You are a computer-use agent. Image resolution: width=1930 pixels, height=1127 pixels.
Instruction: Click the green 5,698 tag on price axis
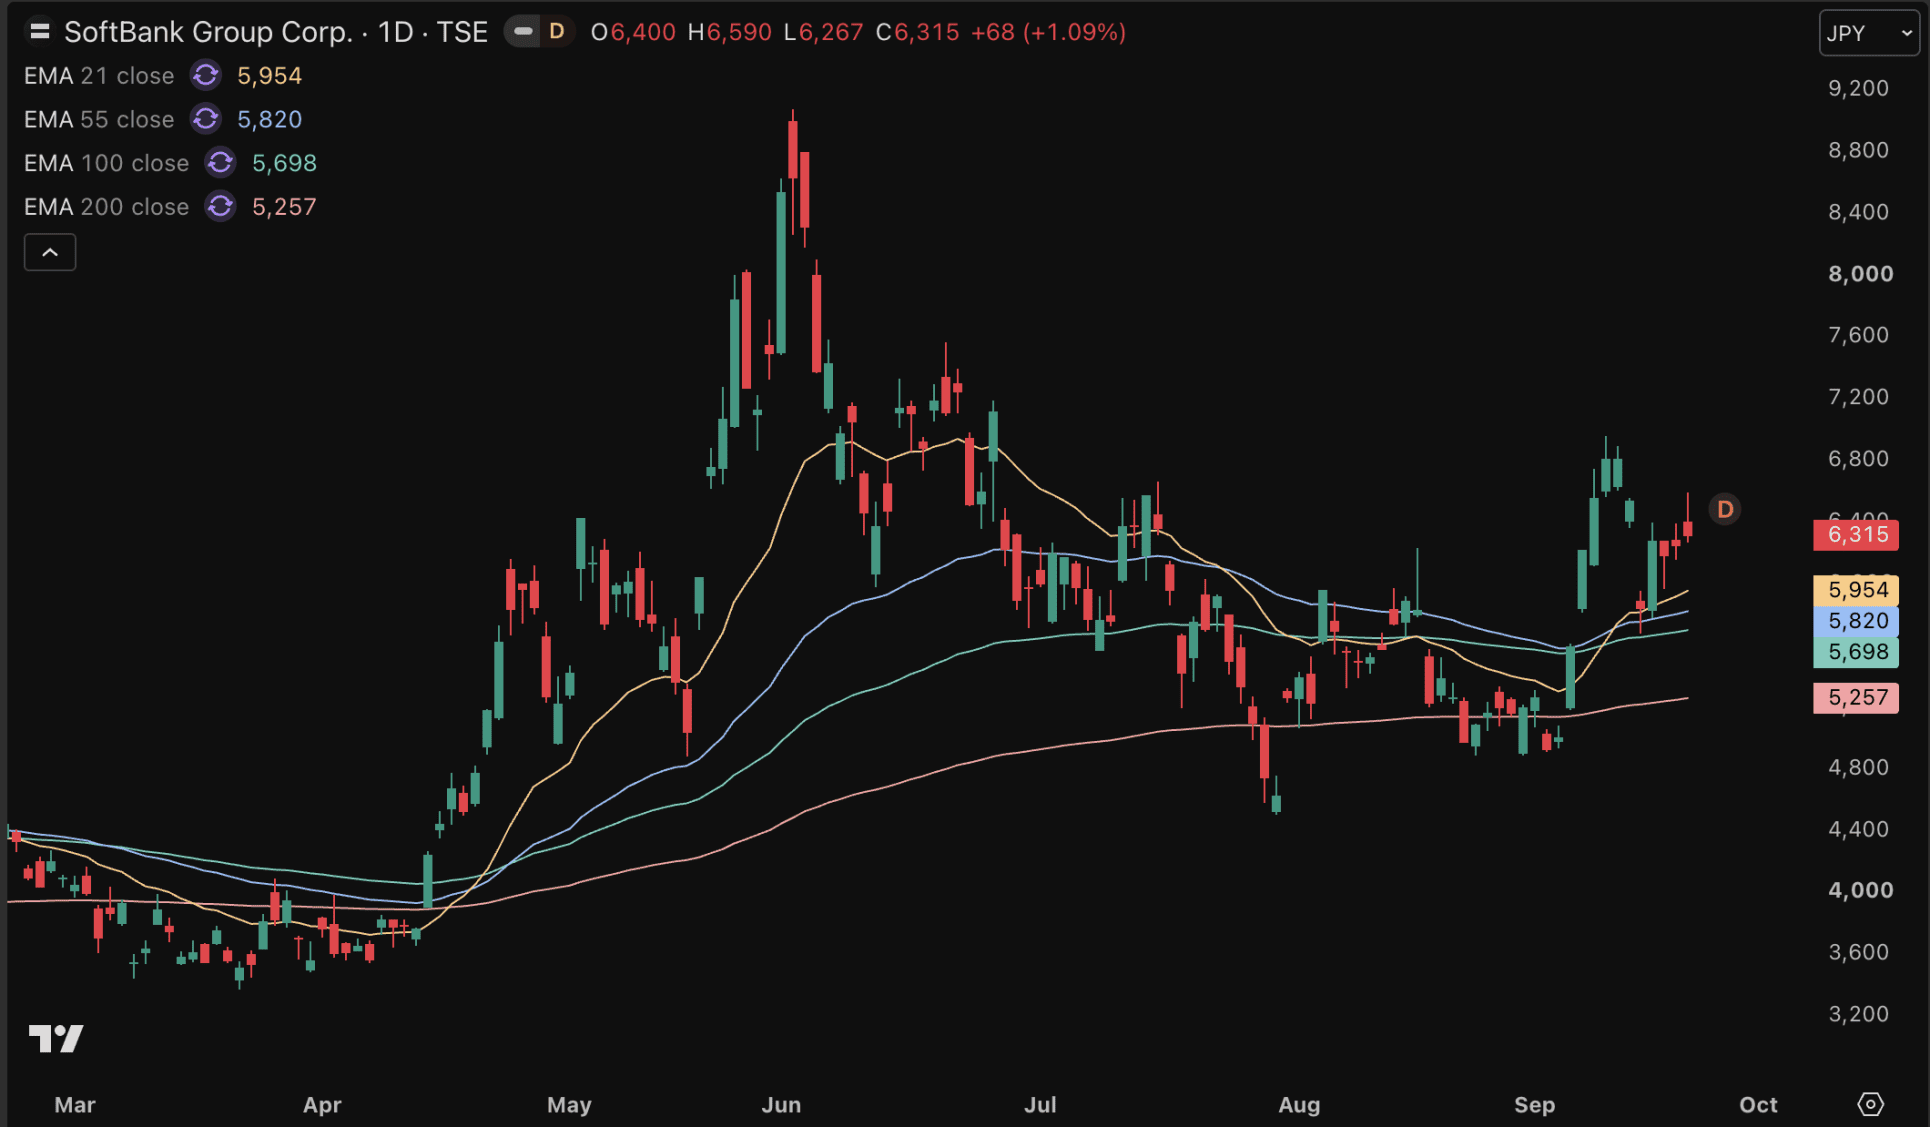(x=1856, y=652)
